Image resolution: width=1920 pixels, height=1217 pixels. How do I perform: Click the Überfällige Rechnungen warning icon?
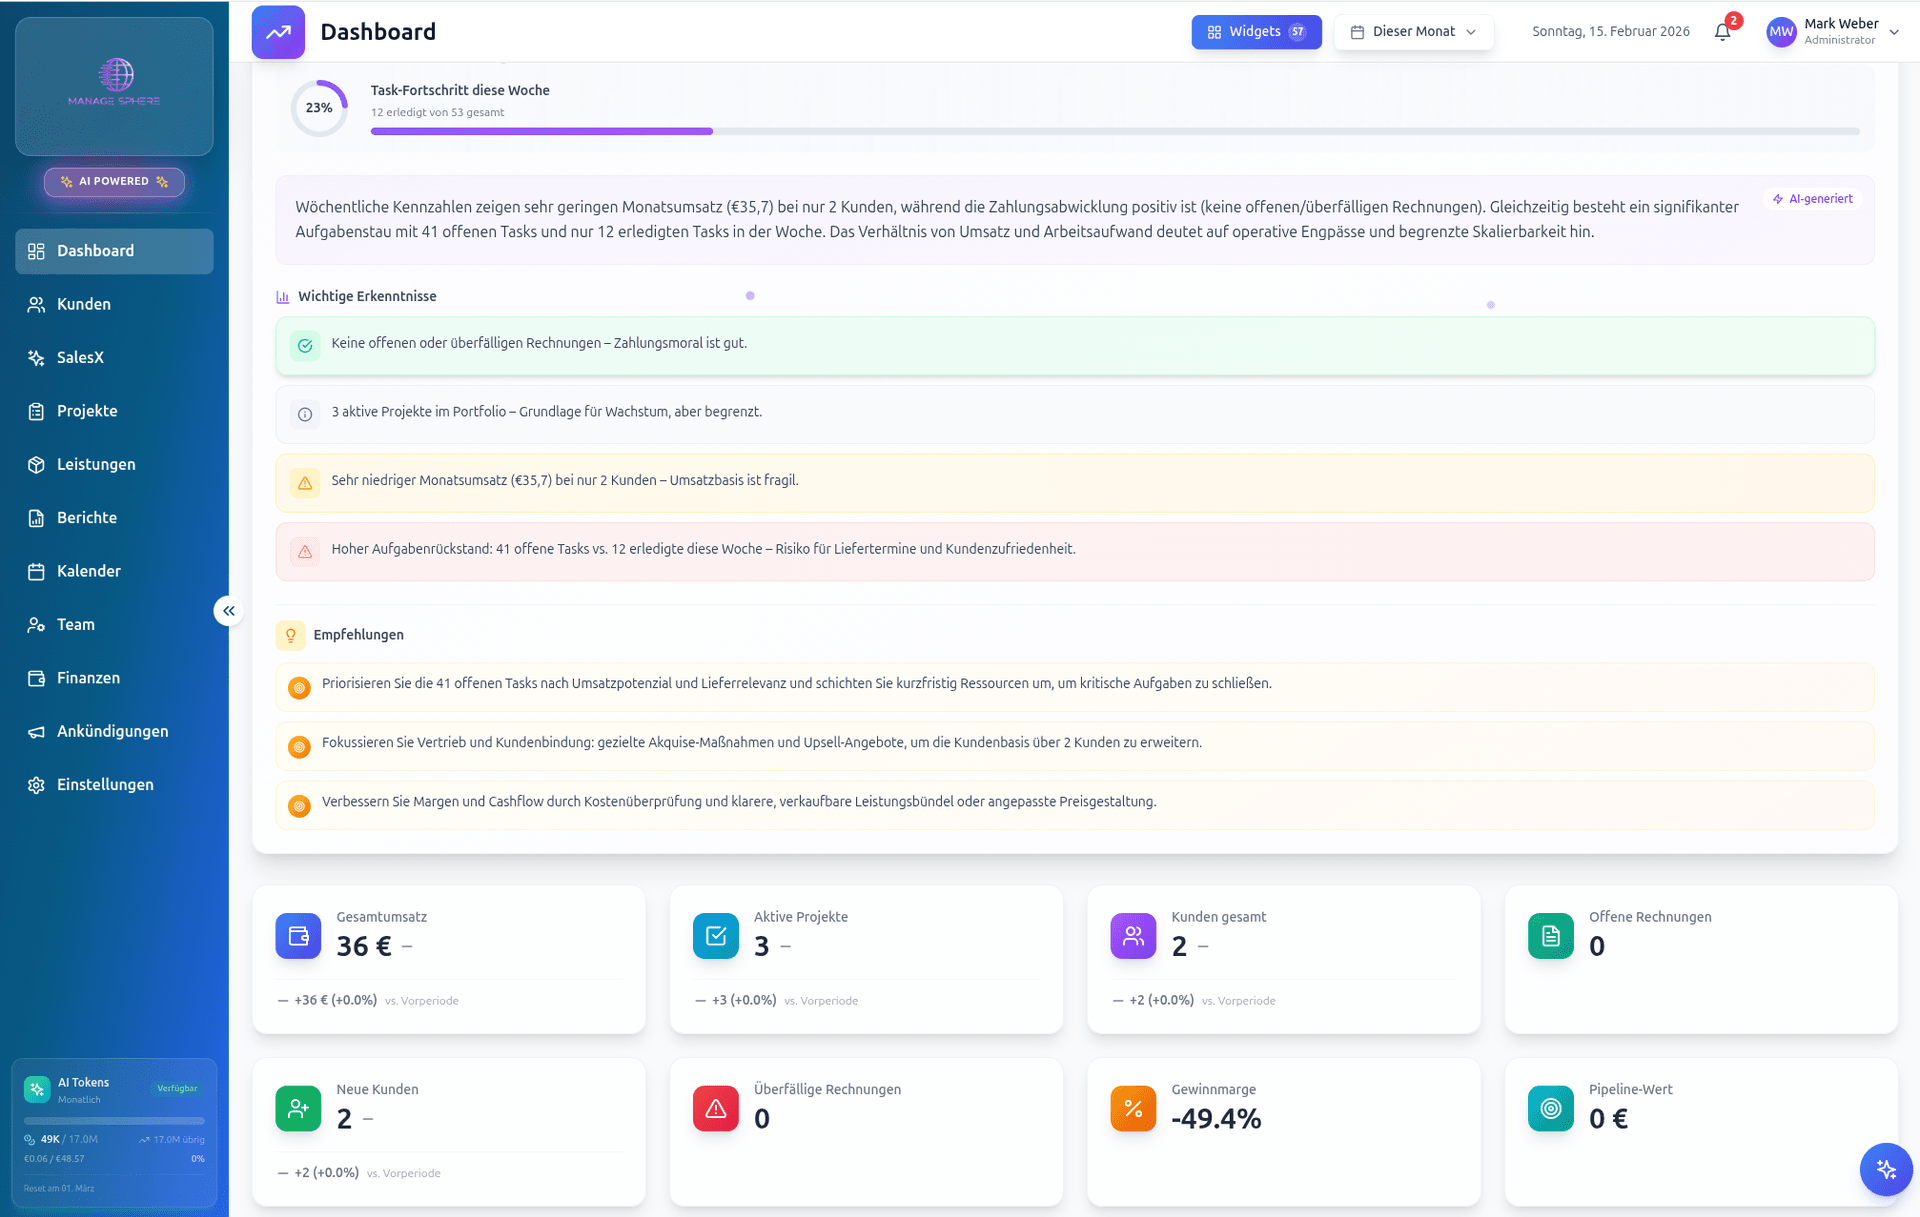pos(716,1108)
